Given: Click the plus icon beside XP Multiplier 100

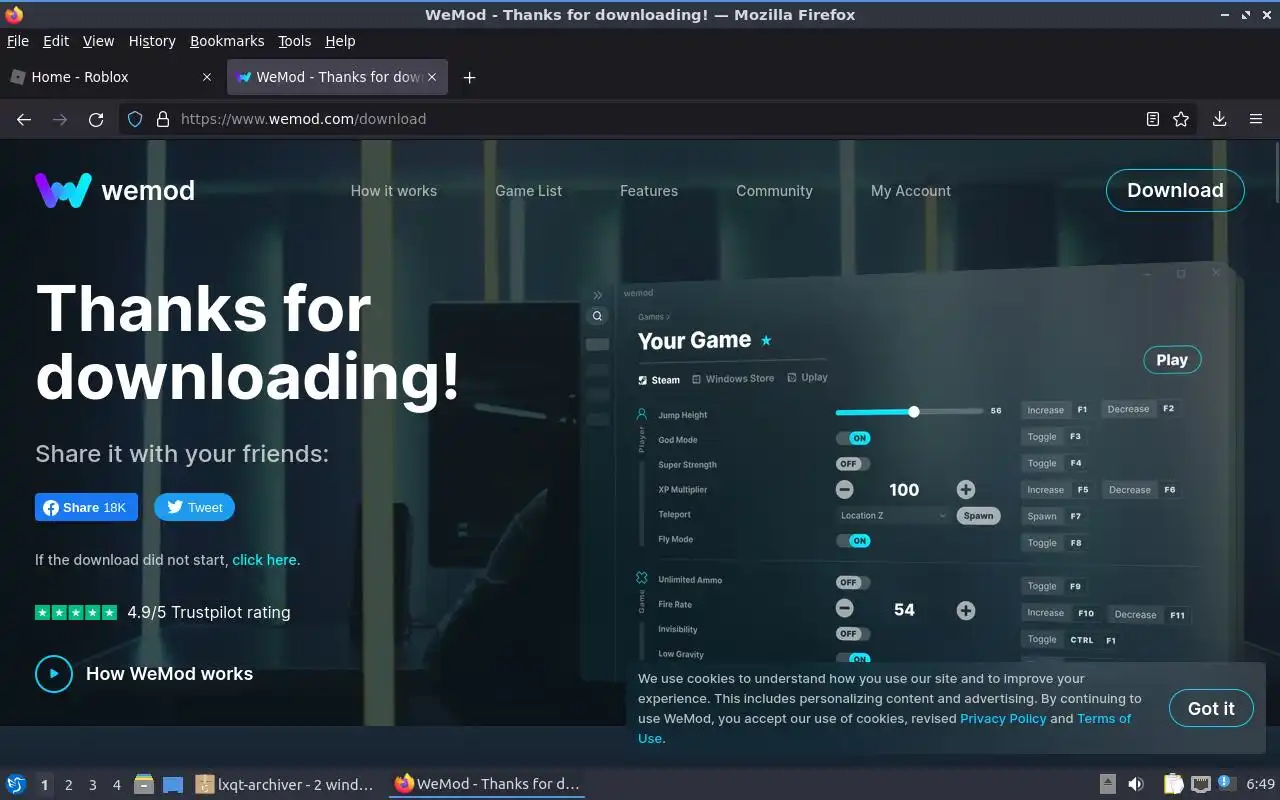Looking at the screenshot, I should click(x=965, y=489).
